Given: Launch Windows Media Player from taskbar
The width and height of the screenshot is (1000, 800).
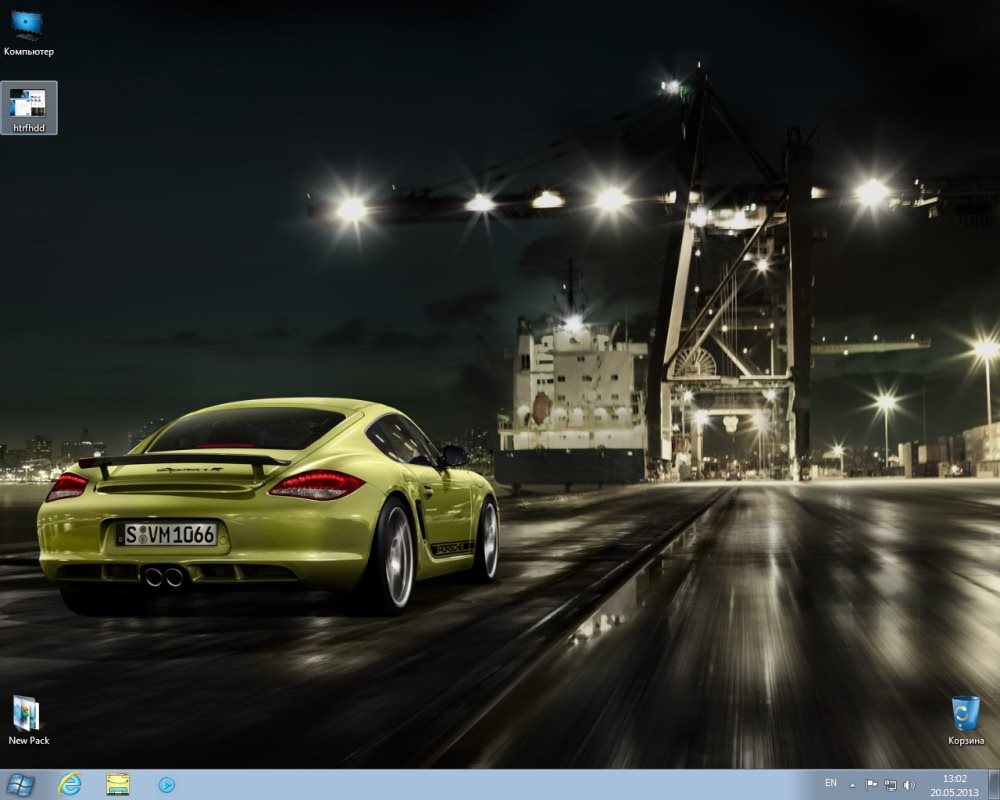Looking at the screenshot, I should pyautogui.click(x=167, y=785).
